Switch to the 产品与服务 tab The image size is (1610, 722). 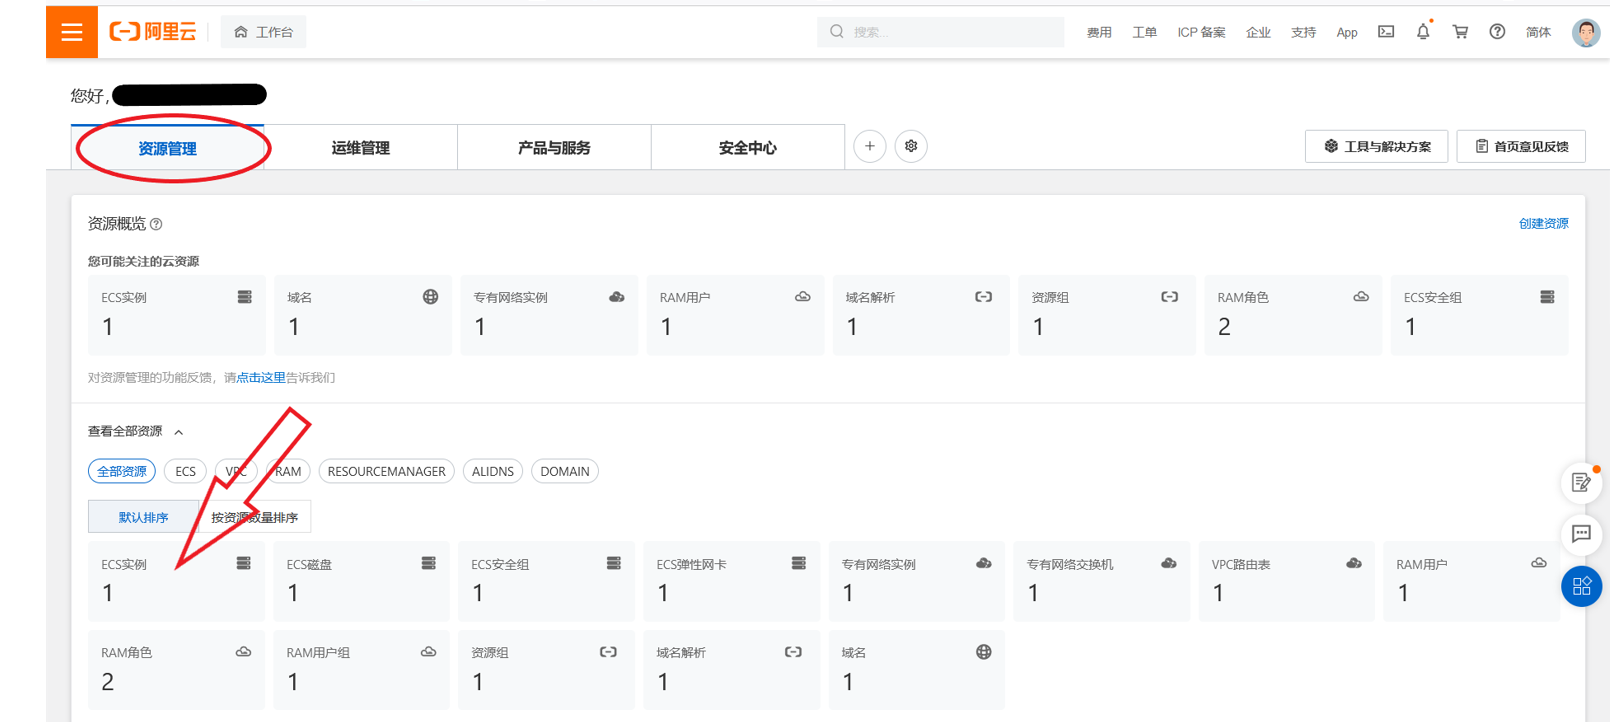coord(554,148)
